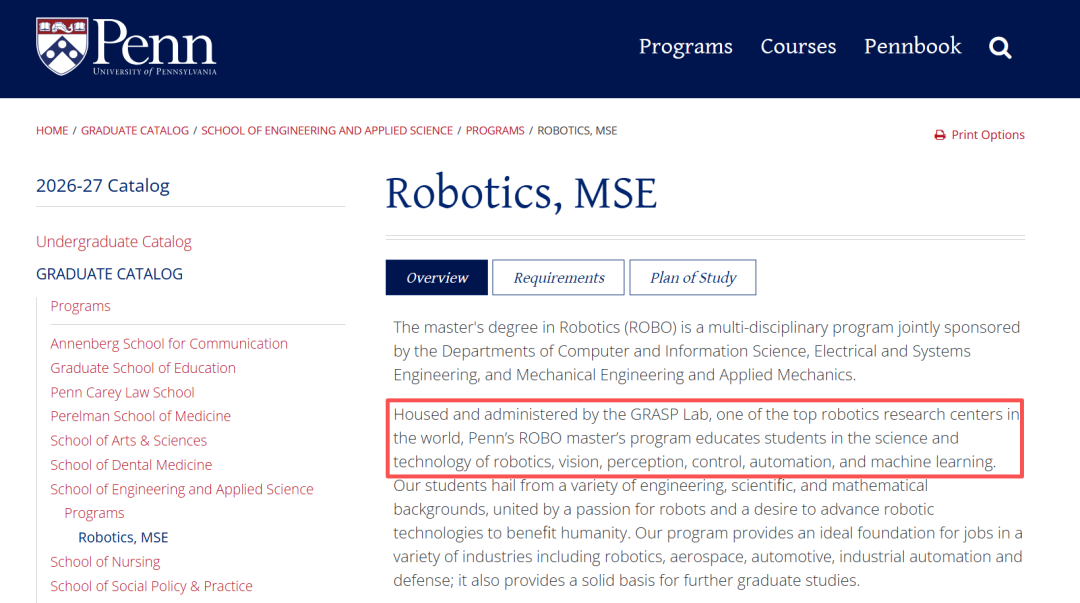Open Programs in top navigation
The height and width of the screenshot is (603, 1080).
[685, 46]
